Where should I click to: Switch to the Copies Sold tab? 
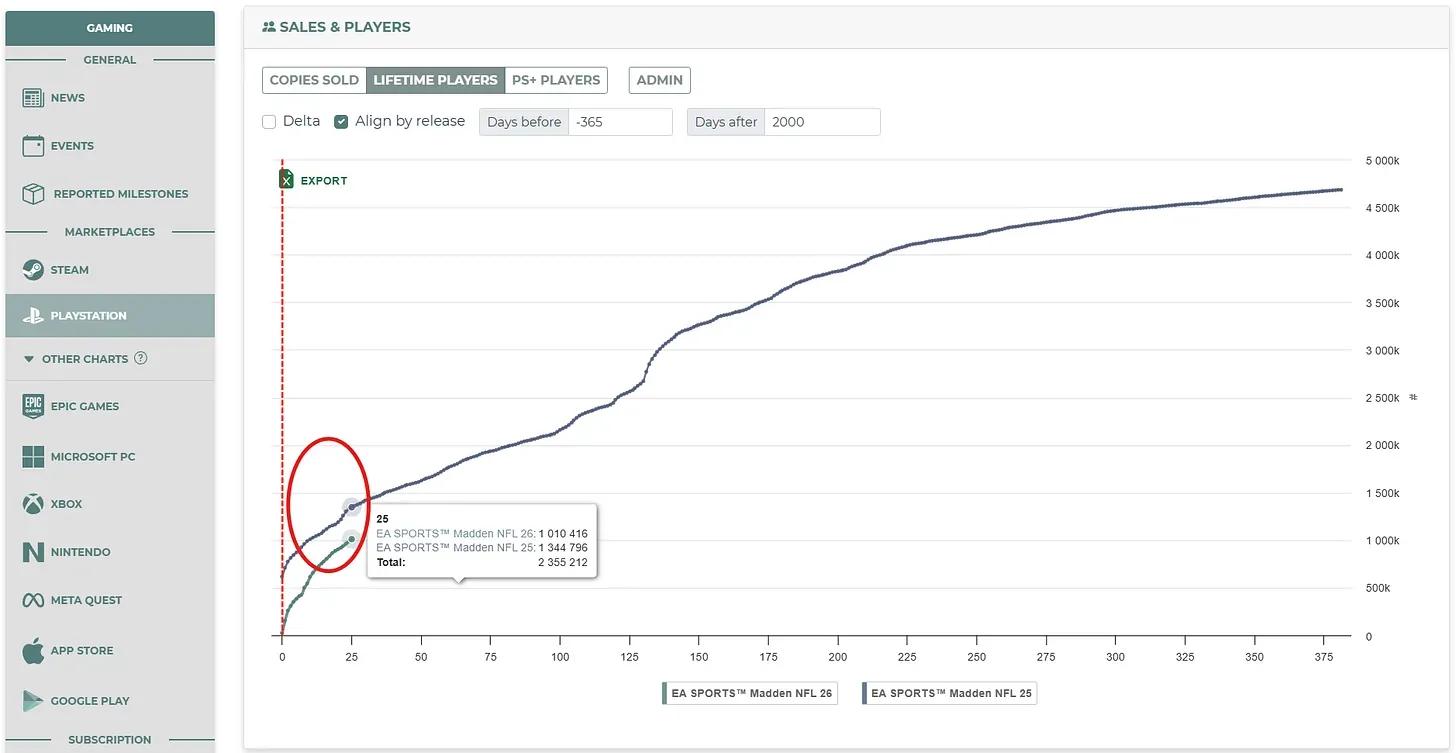click(314, 80)
